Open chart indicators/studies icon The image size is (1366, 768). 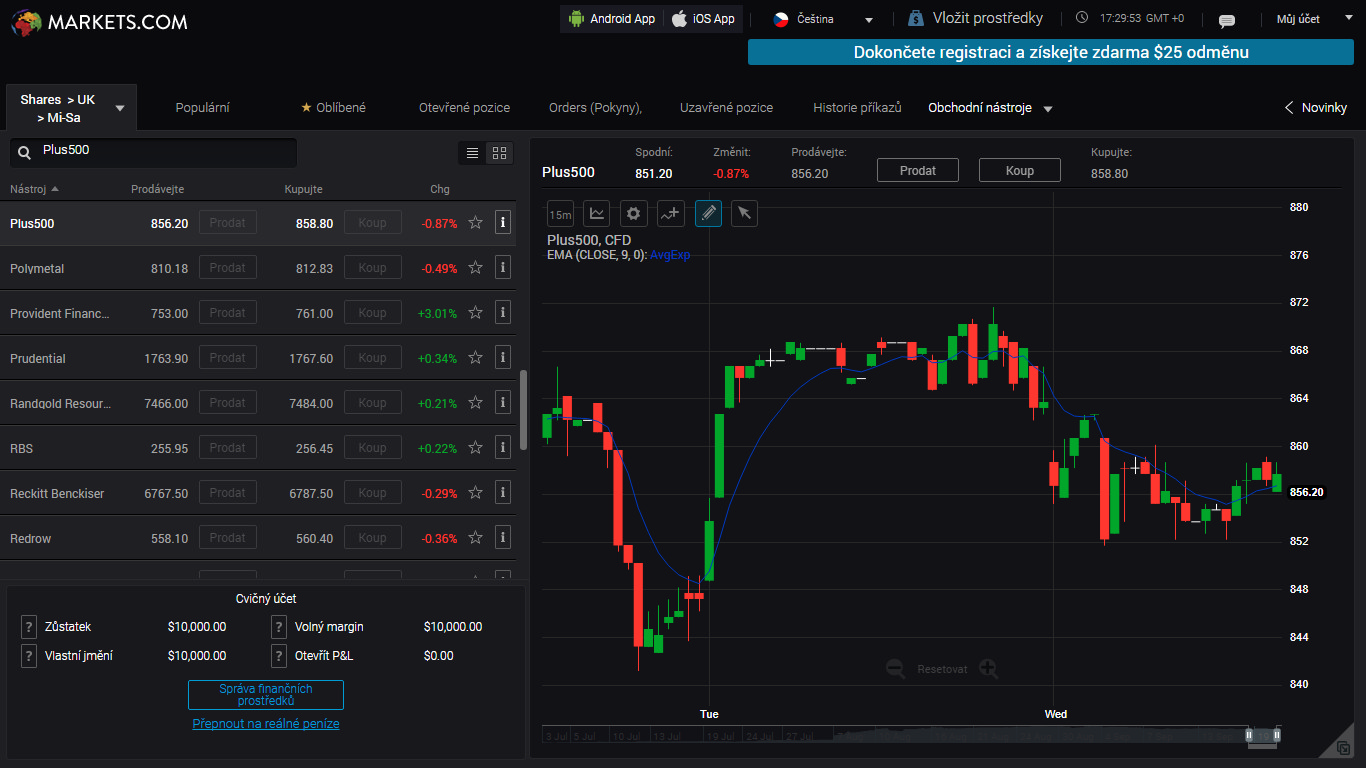671,213
